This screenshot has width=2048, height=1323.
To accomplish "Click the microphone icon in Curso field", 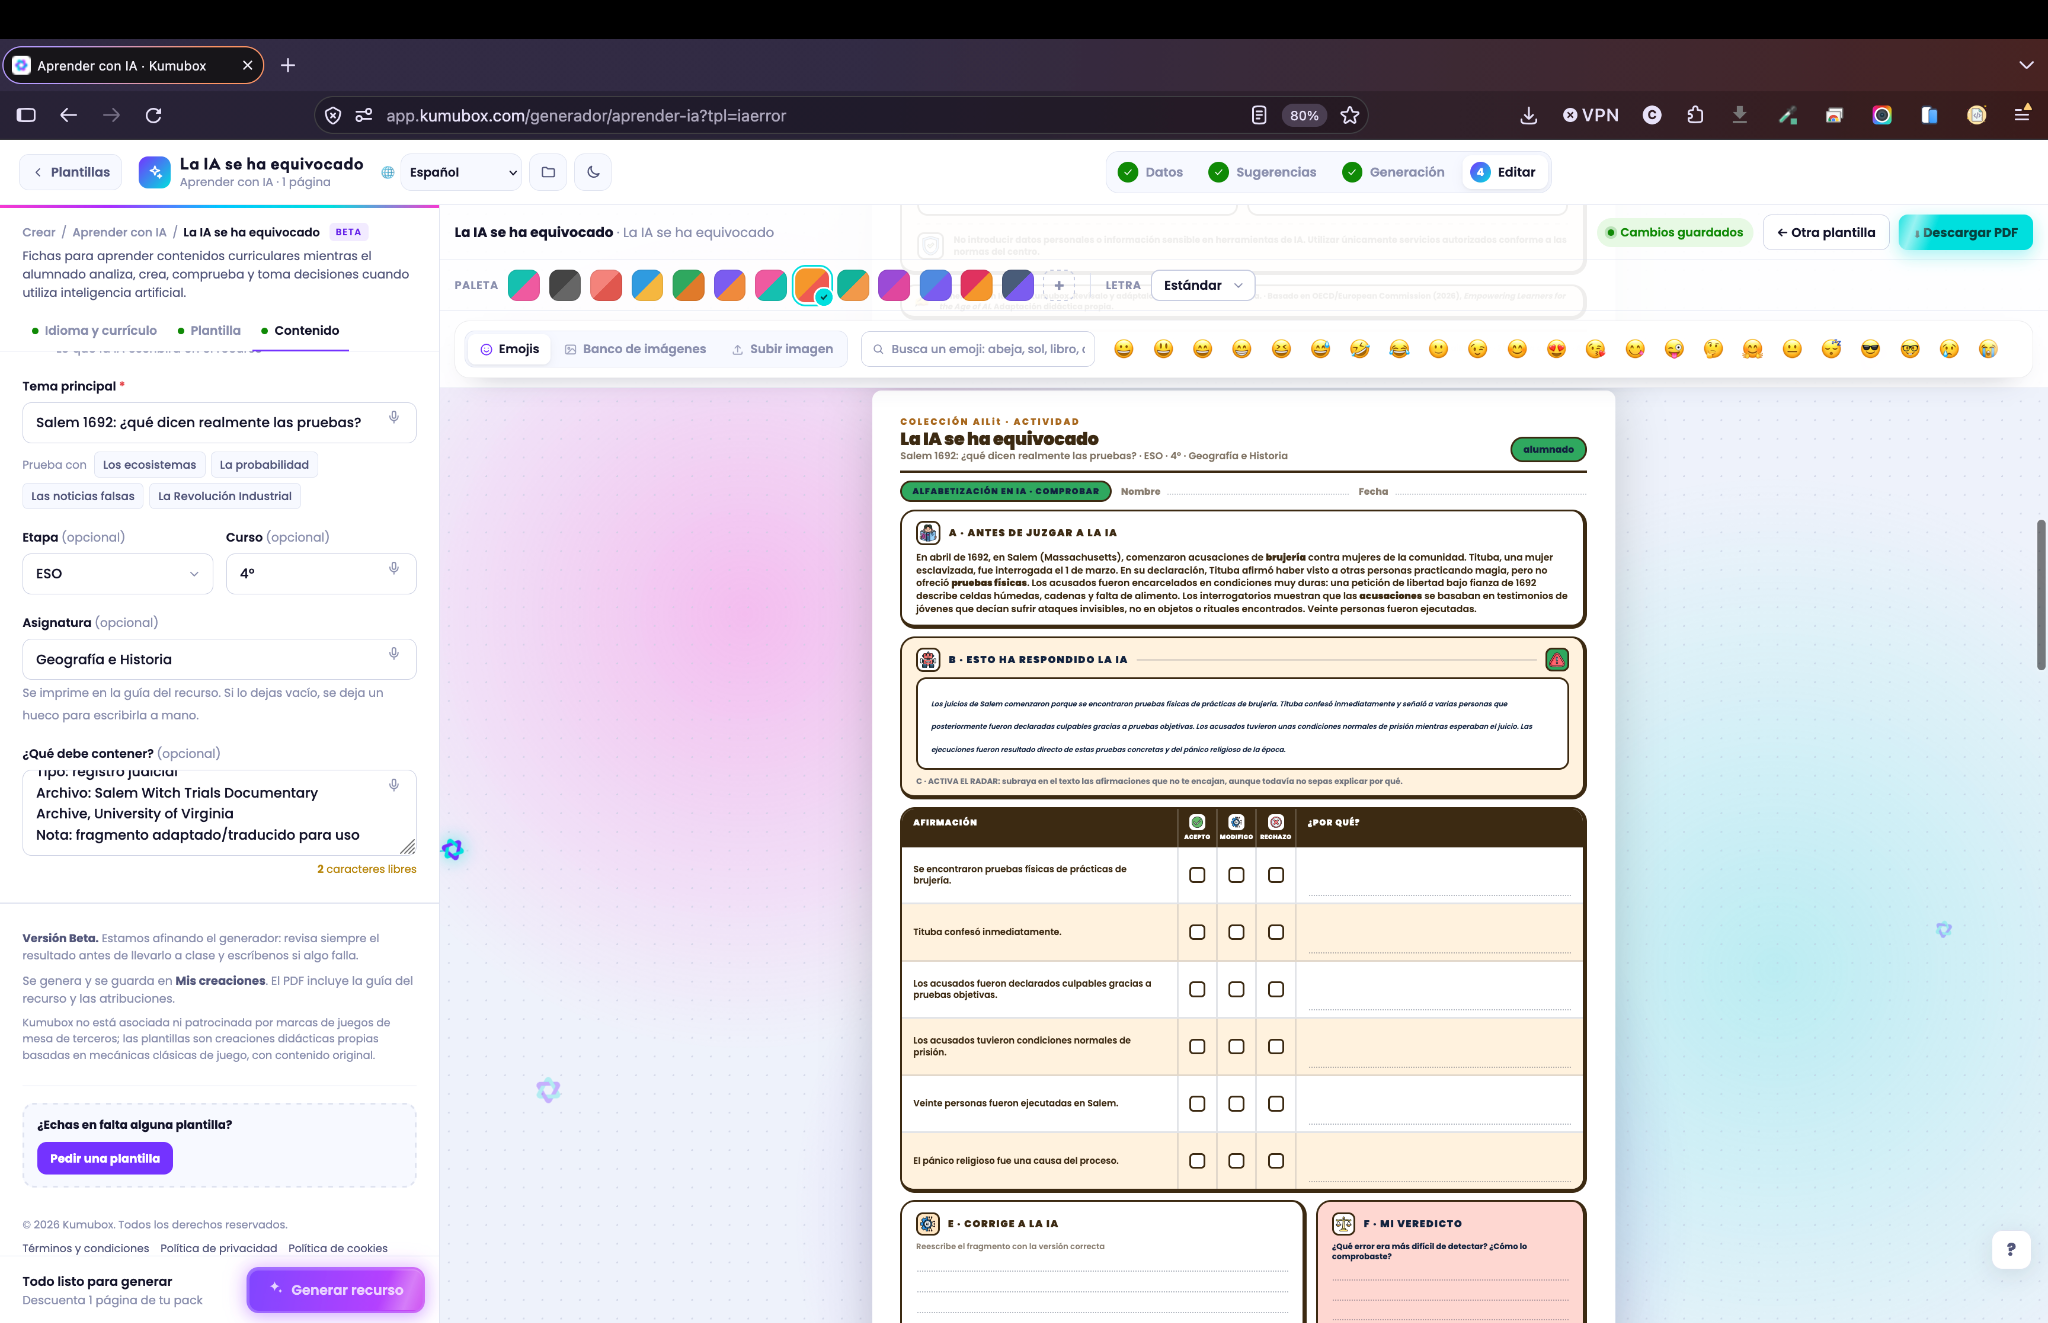I will pyautogui.click(x=394, y=569).
